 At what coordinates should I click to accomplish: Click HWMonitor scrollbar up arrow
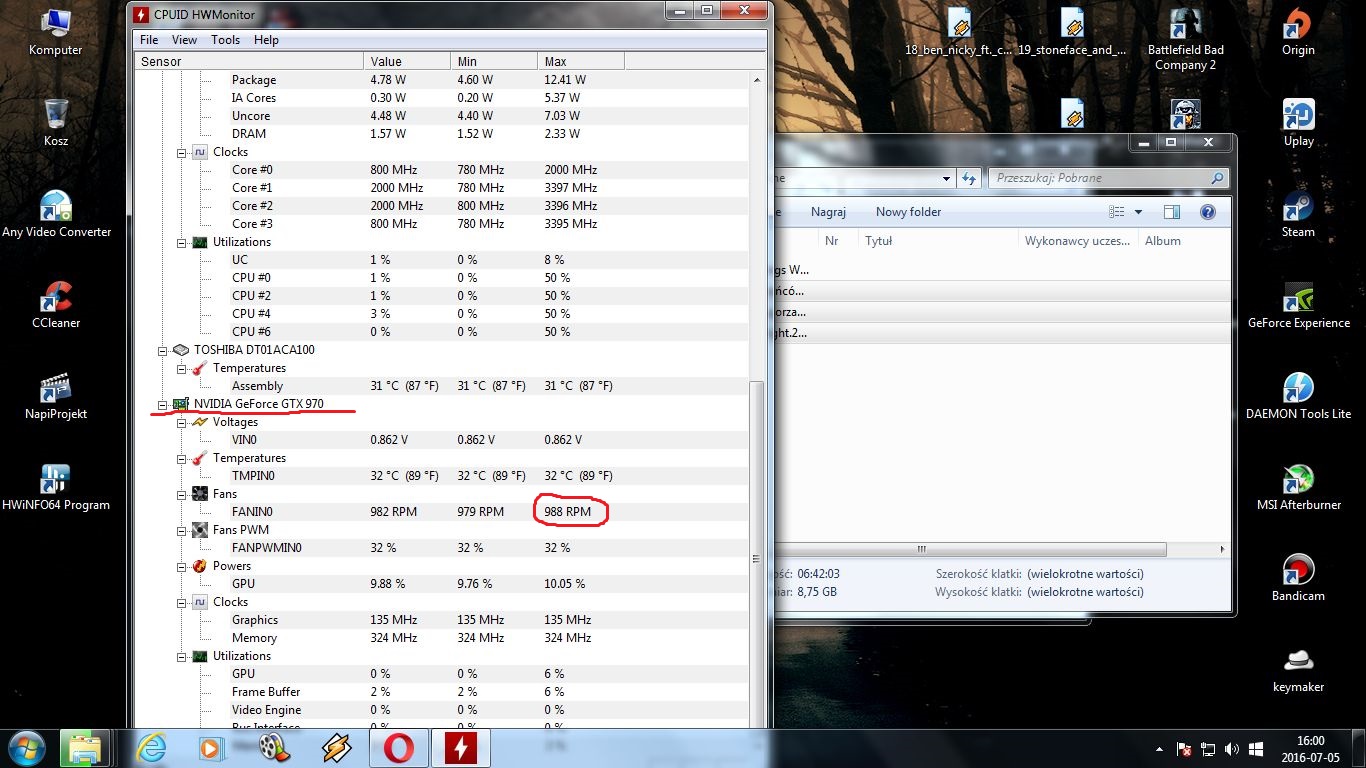point(756,79)
